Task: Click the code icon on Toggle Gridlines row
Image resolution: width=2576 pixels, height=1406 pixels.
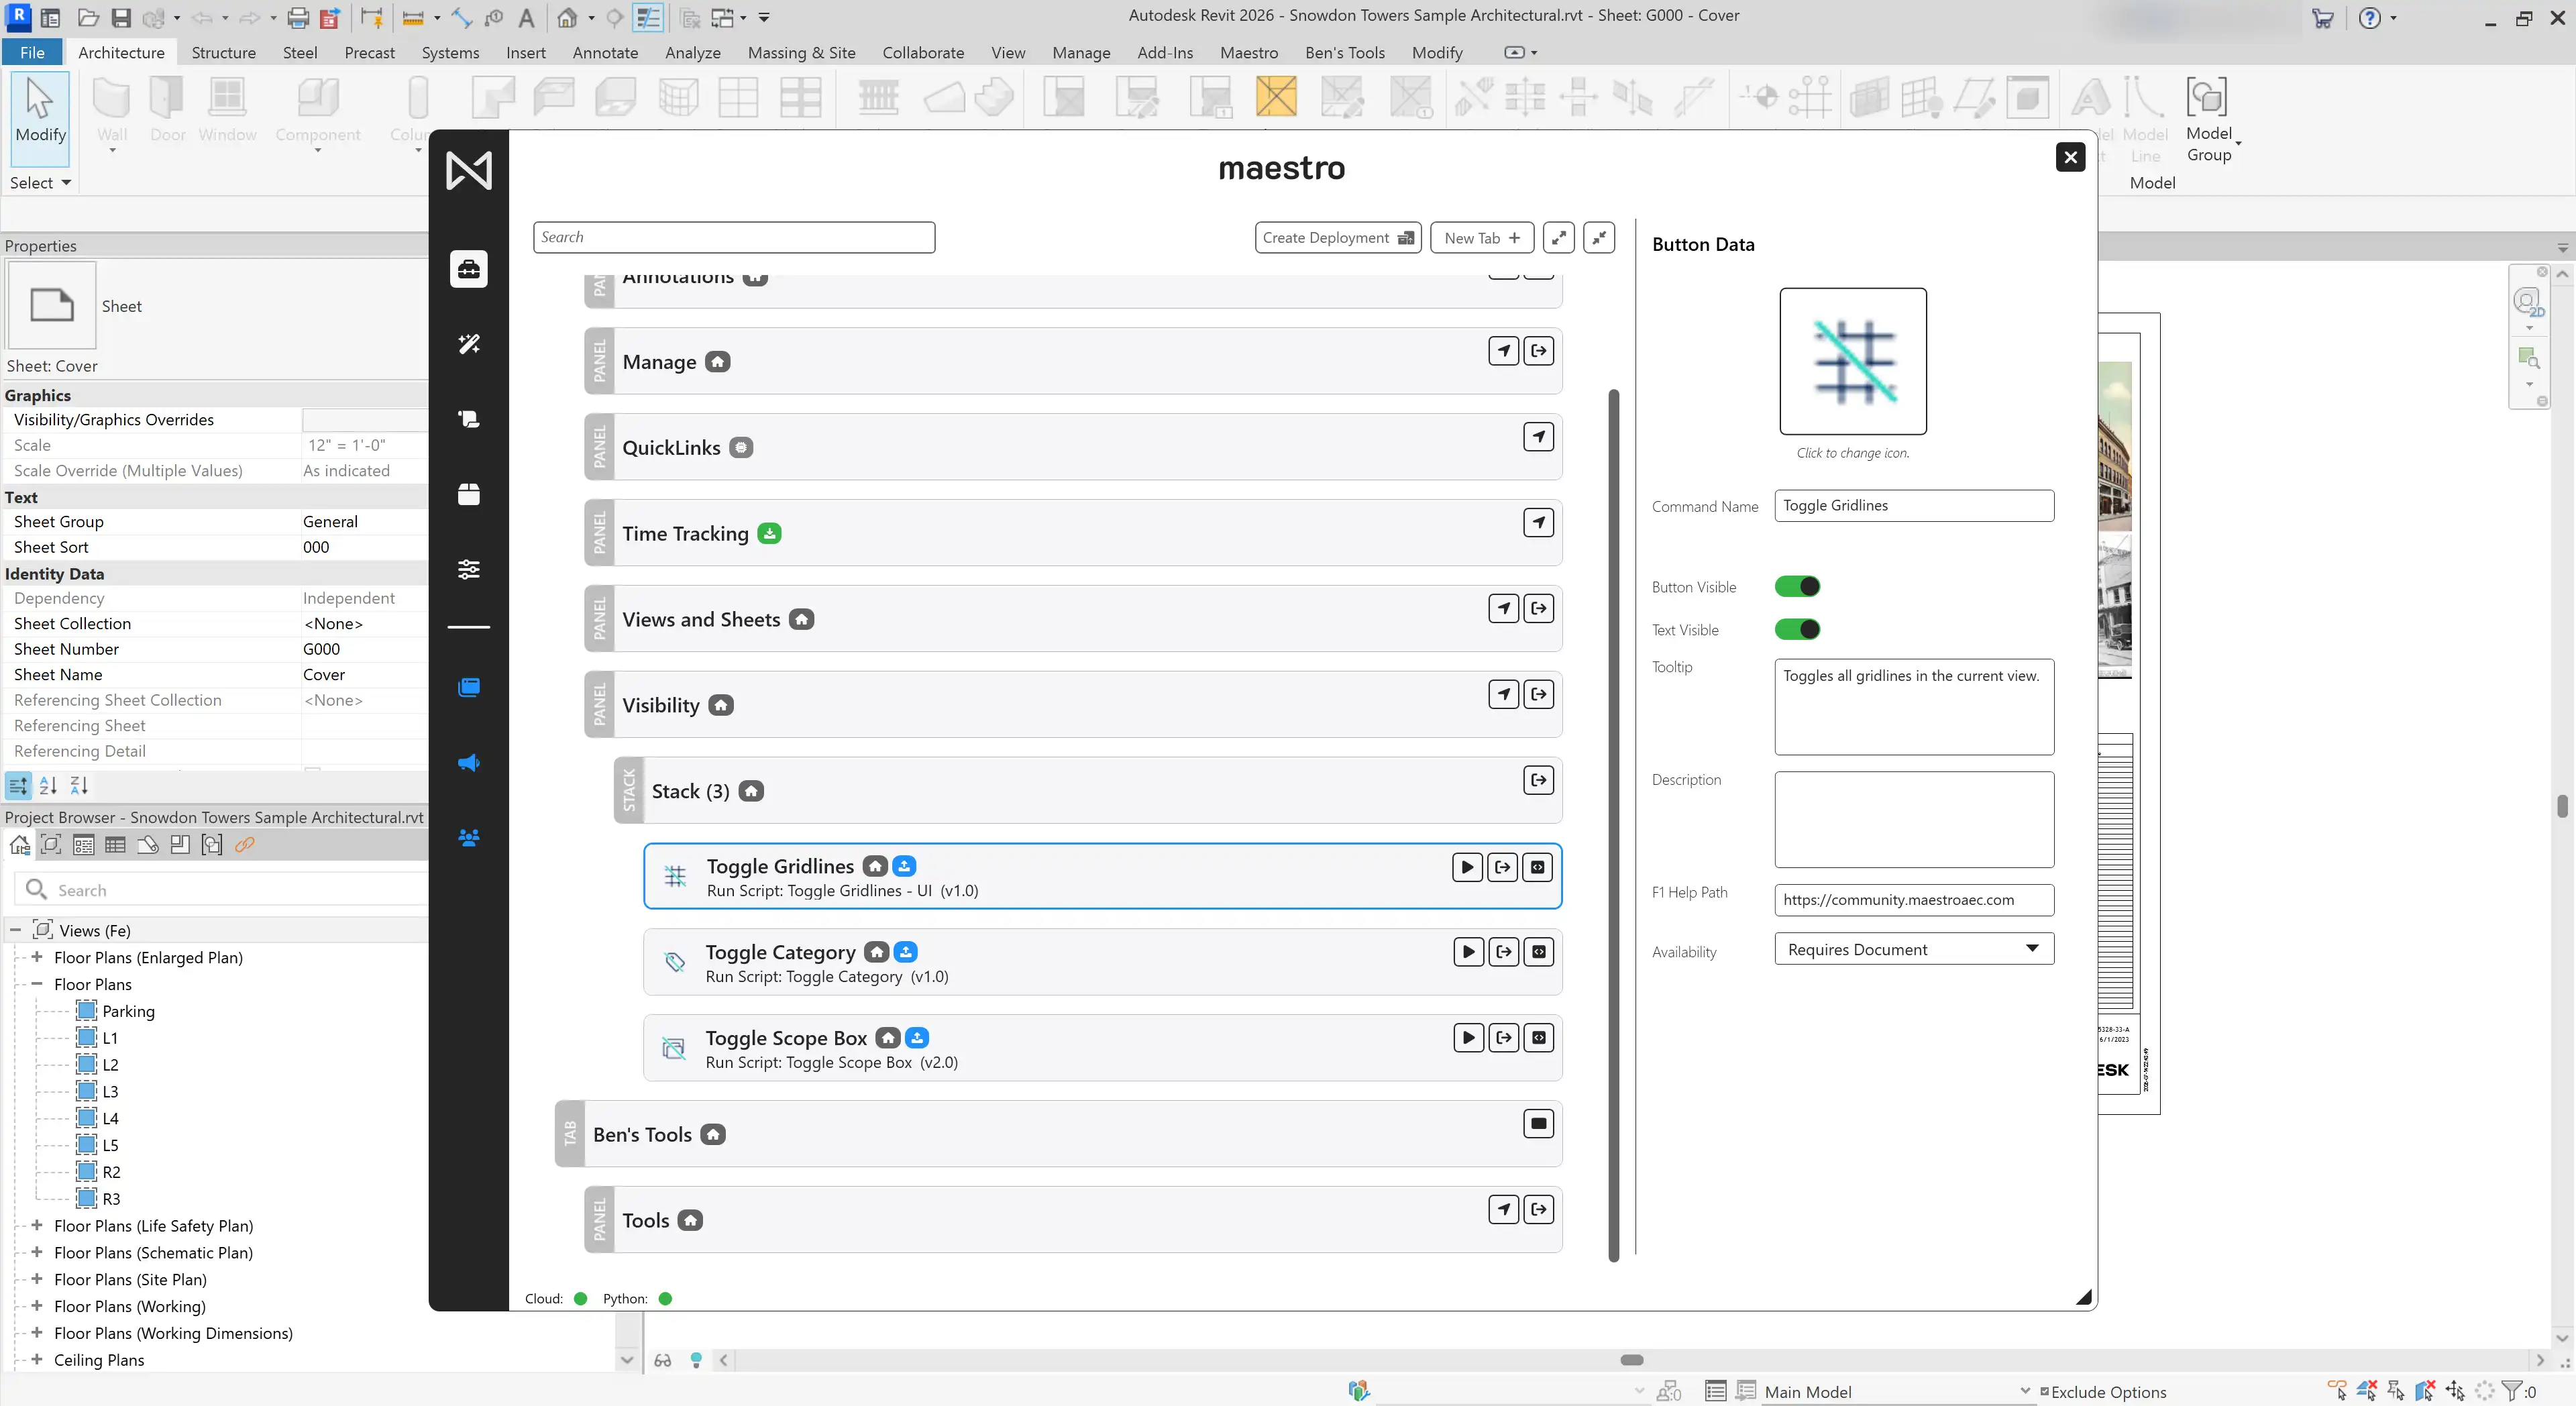Action: click(x=1538, y=867)
